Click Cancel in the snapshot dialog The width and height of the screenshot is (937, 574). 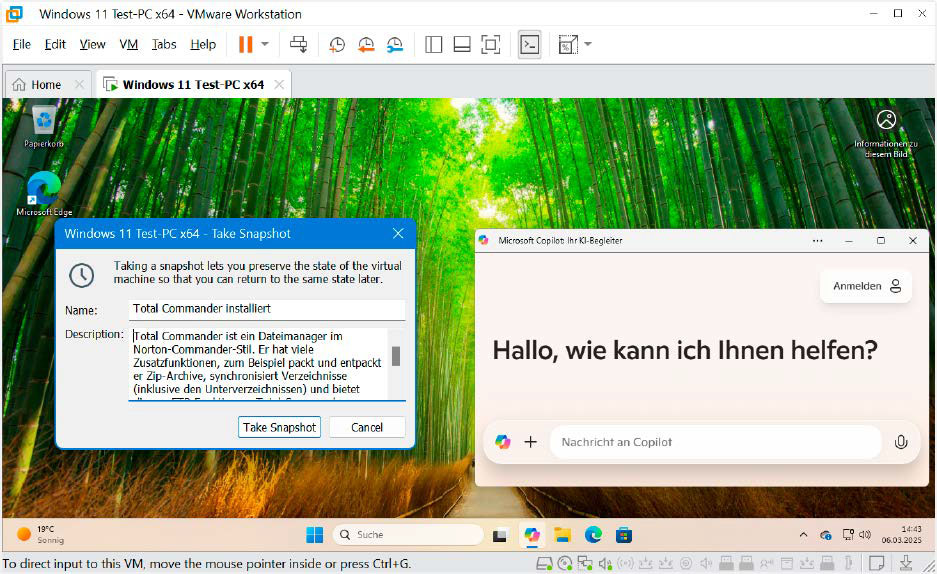367,427
